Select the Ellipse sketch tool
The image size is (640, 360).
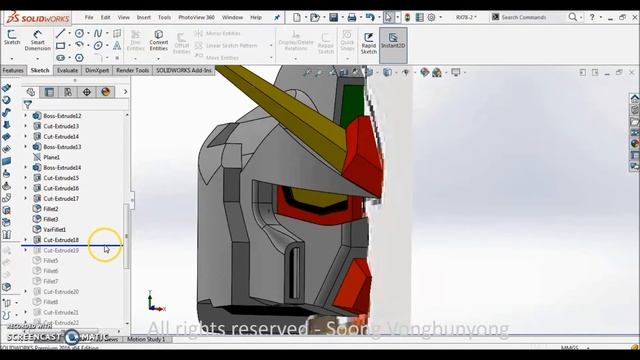click(98, 45)
